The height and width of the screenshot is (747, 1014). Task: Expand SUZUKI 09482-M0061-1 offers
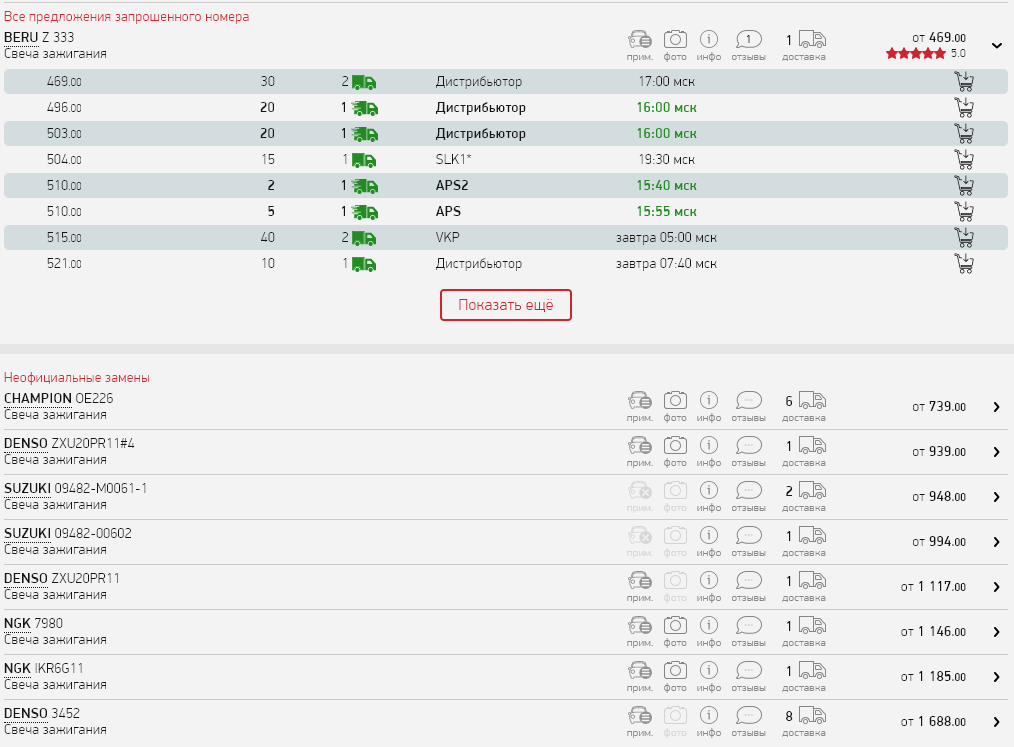(997, 497)
